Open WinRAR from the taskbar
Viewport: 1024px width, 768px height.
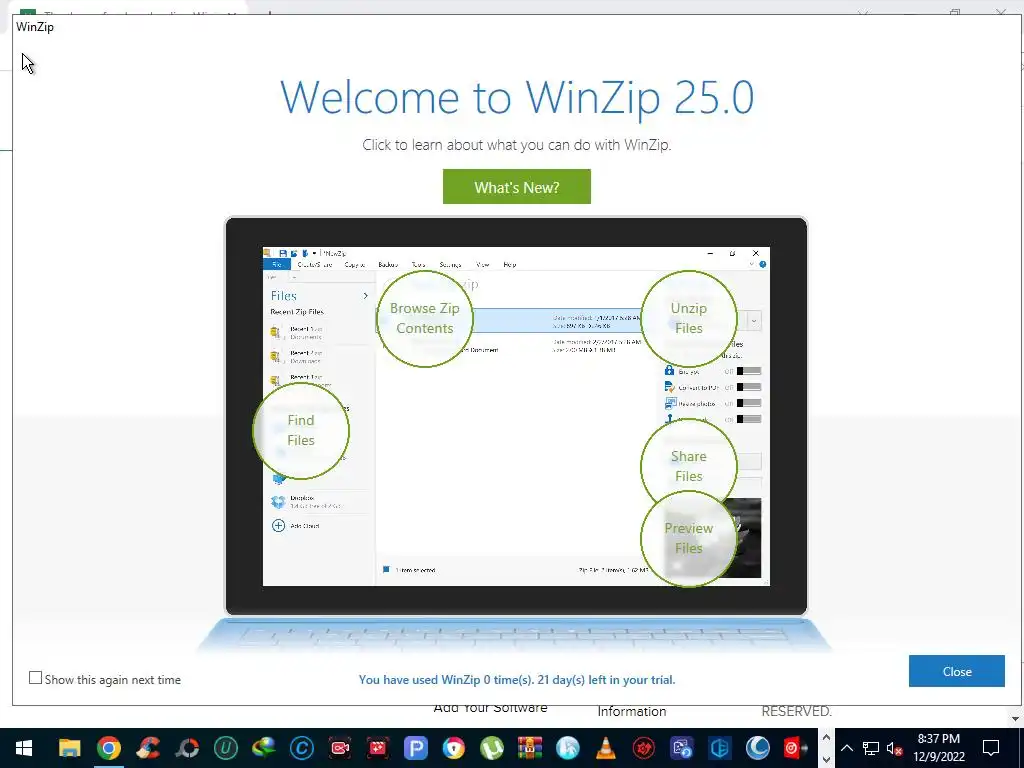(530, 748)
